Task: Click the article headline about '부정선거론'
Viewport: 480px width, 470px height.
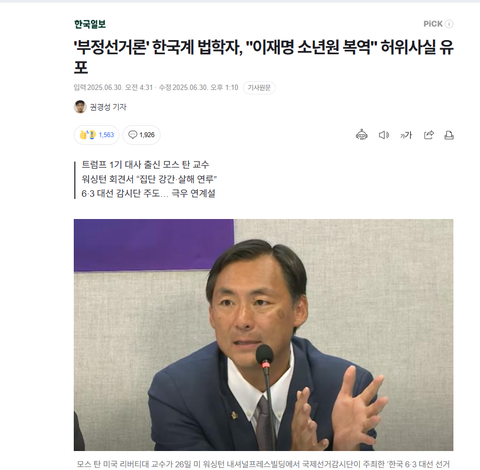Action: [x=263, y=57]
